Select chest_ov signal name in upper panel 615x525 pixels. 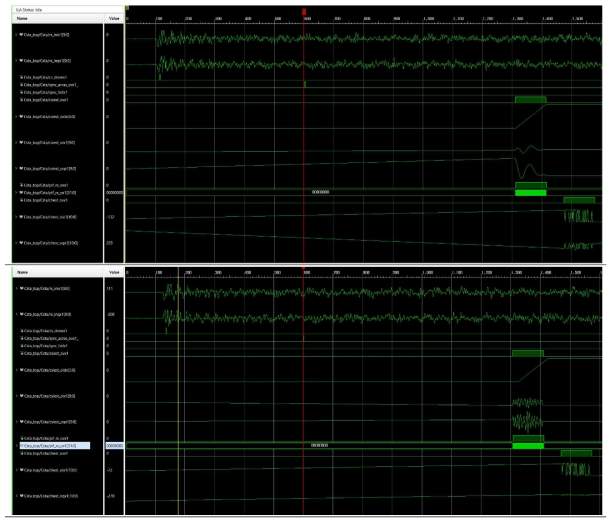[45, 200]
